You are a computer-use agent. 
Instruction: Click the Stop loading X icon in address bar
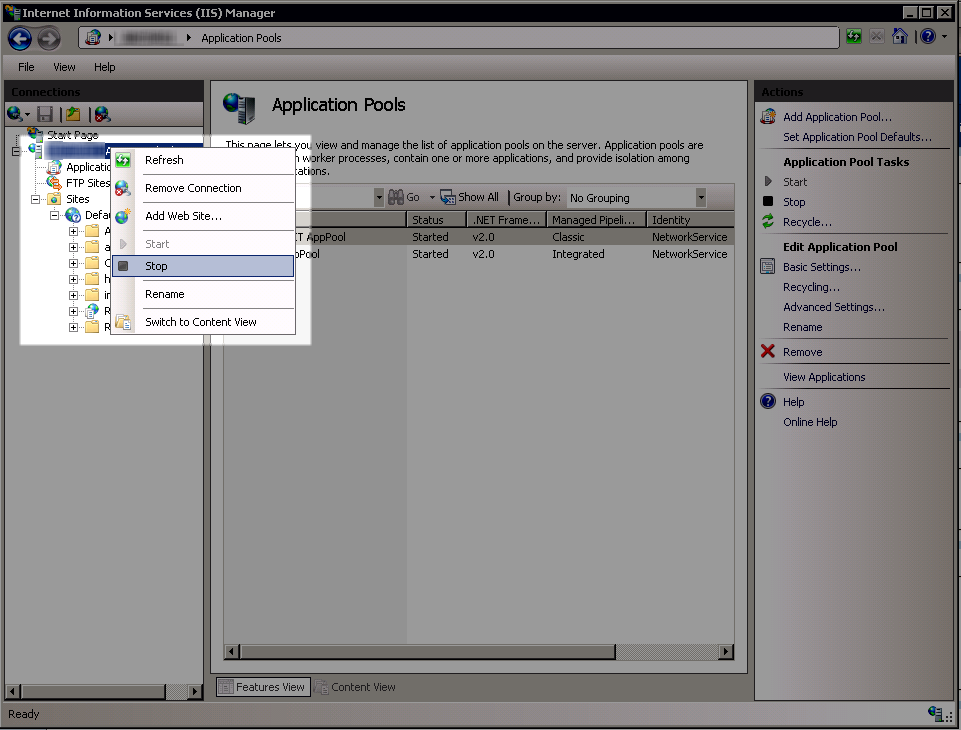pos(876,37)
